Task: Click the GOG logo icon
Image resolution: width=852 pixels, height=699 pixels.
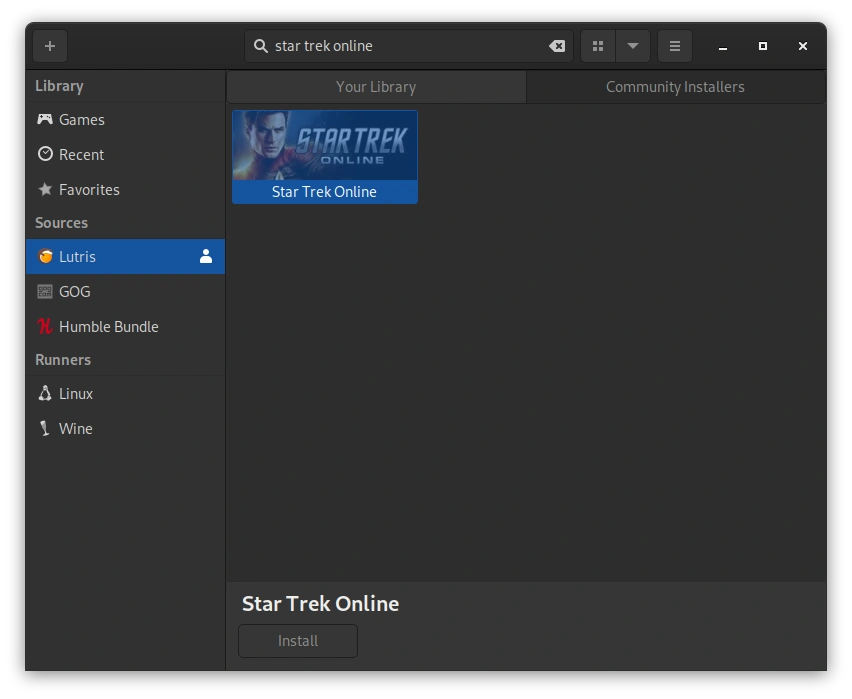Action: coord(45,291)
